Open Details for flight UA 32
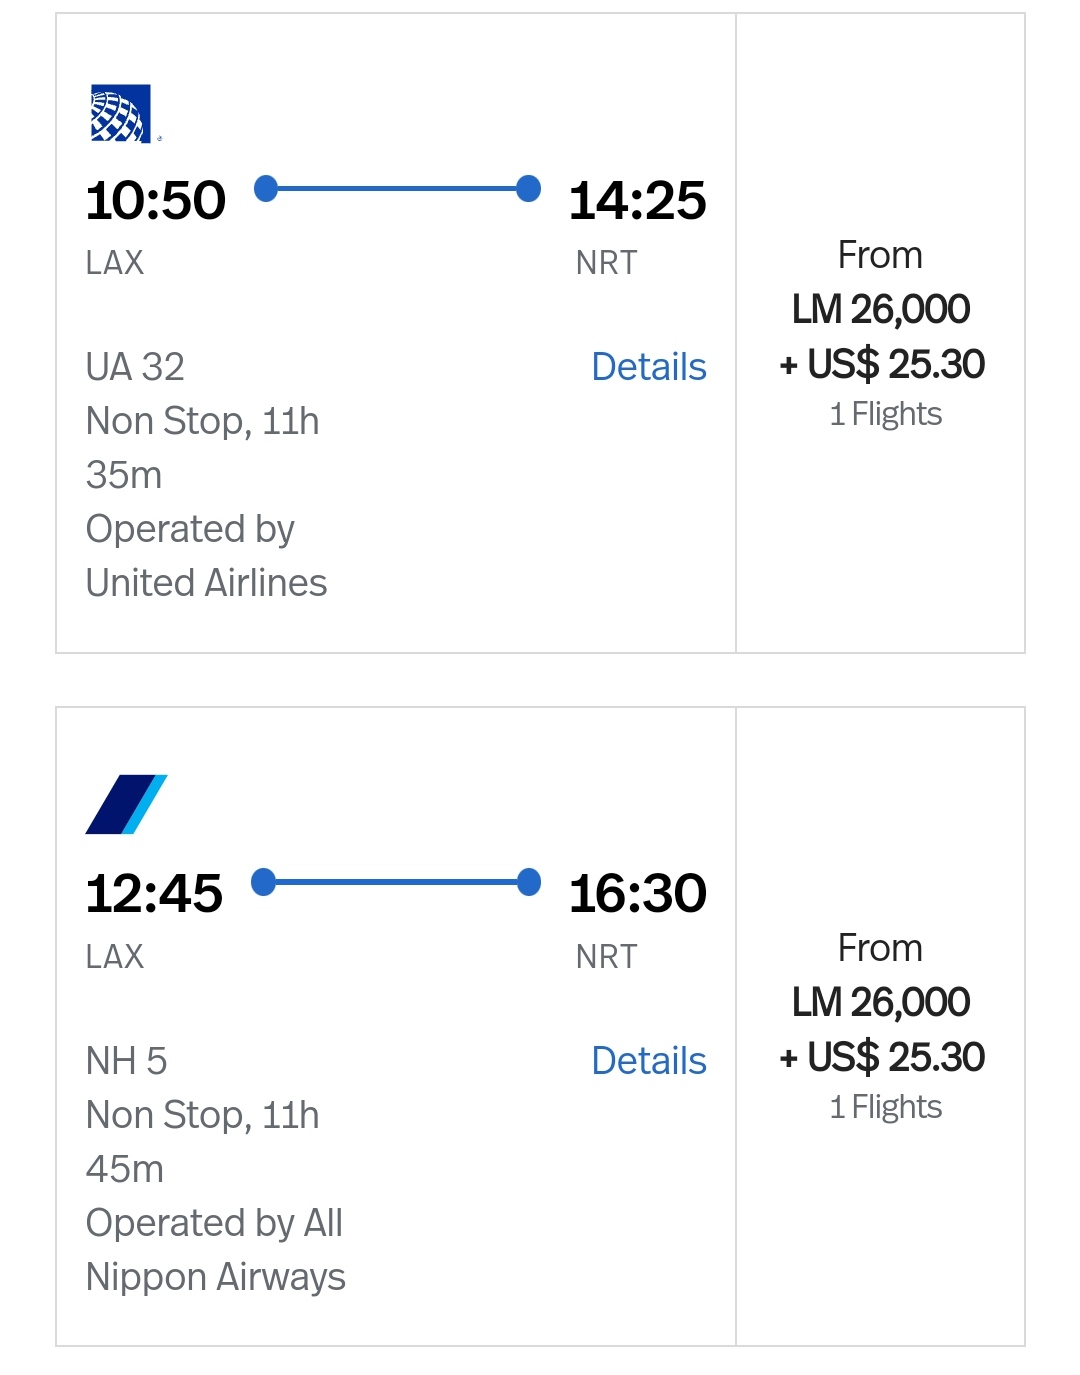This screenshot has width=1080, height=1375. tap(648, 367)
